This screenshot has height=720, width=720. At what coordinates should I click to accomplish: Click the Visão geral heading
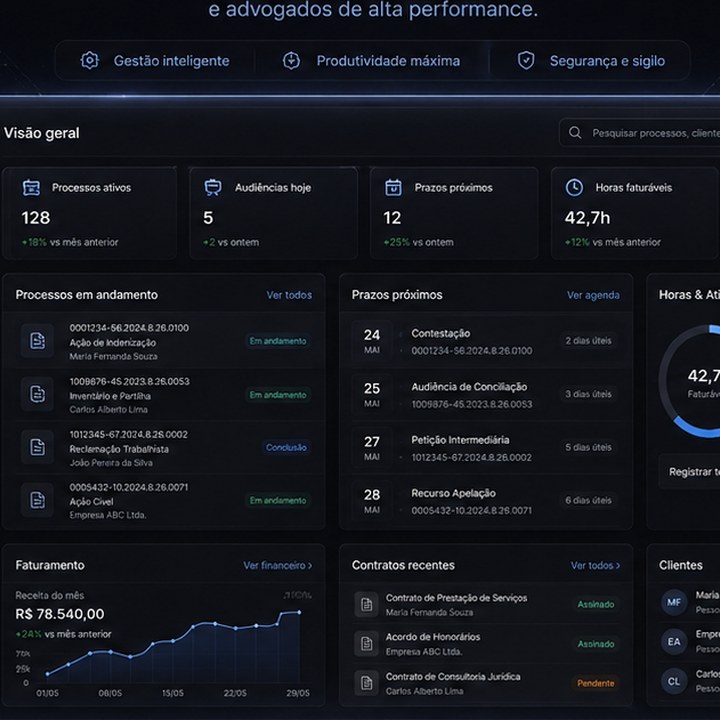[x=42, y=133]
